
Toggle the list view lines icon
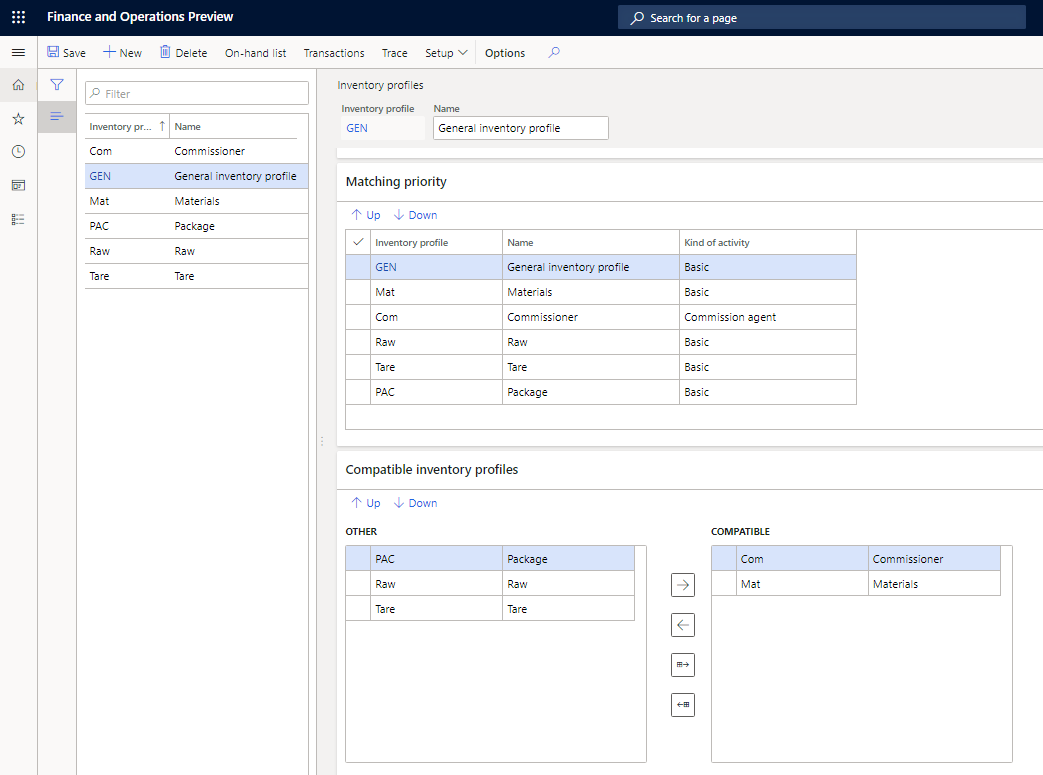coord(57,116)
